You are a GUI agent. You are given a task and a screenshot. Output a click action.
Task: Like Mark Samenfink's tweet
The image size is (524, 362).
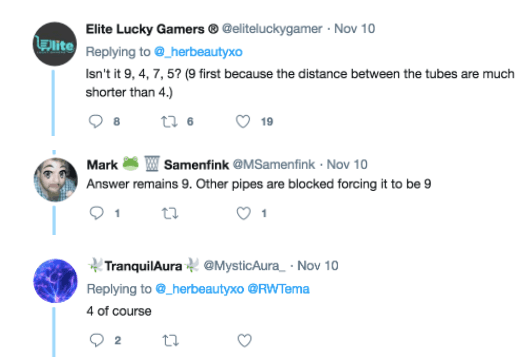click(244, 213)
